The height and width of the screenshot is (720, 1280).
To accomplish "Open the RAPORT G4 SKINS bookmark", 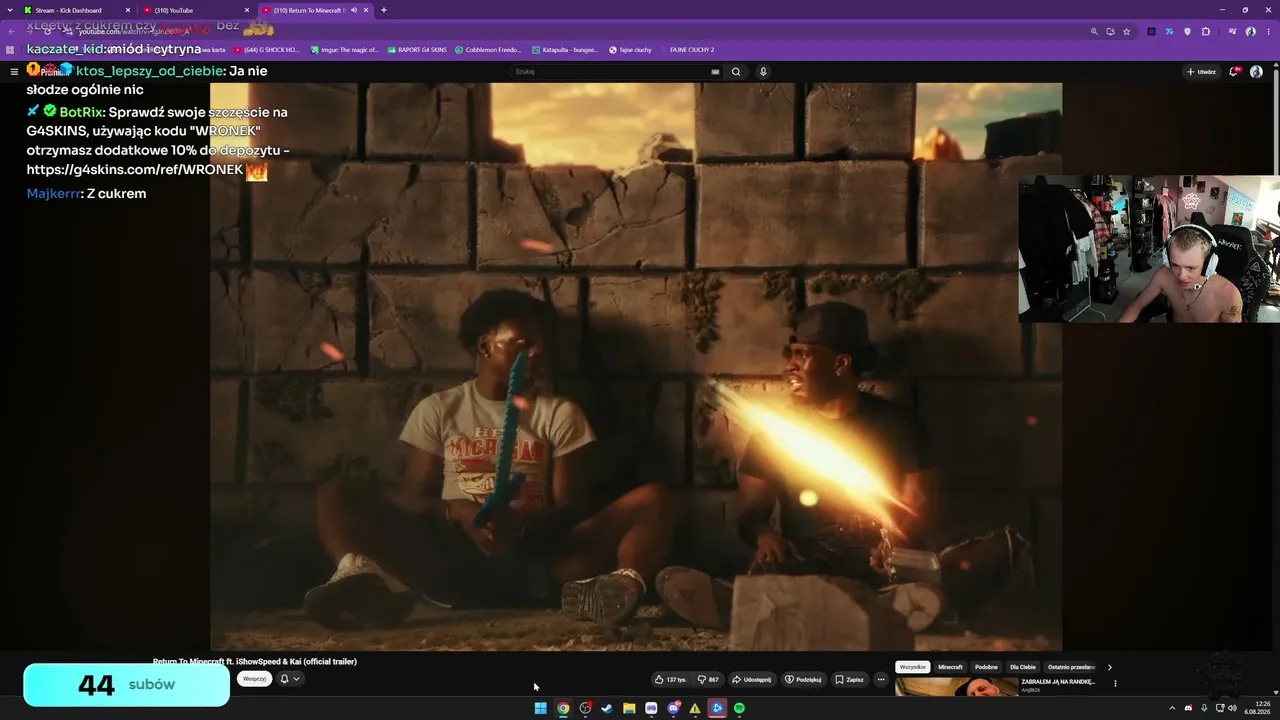I will pyautogui.click(x=417, y=49).
